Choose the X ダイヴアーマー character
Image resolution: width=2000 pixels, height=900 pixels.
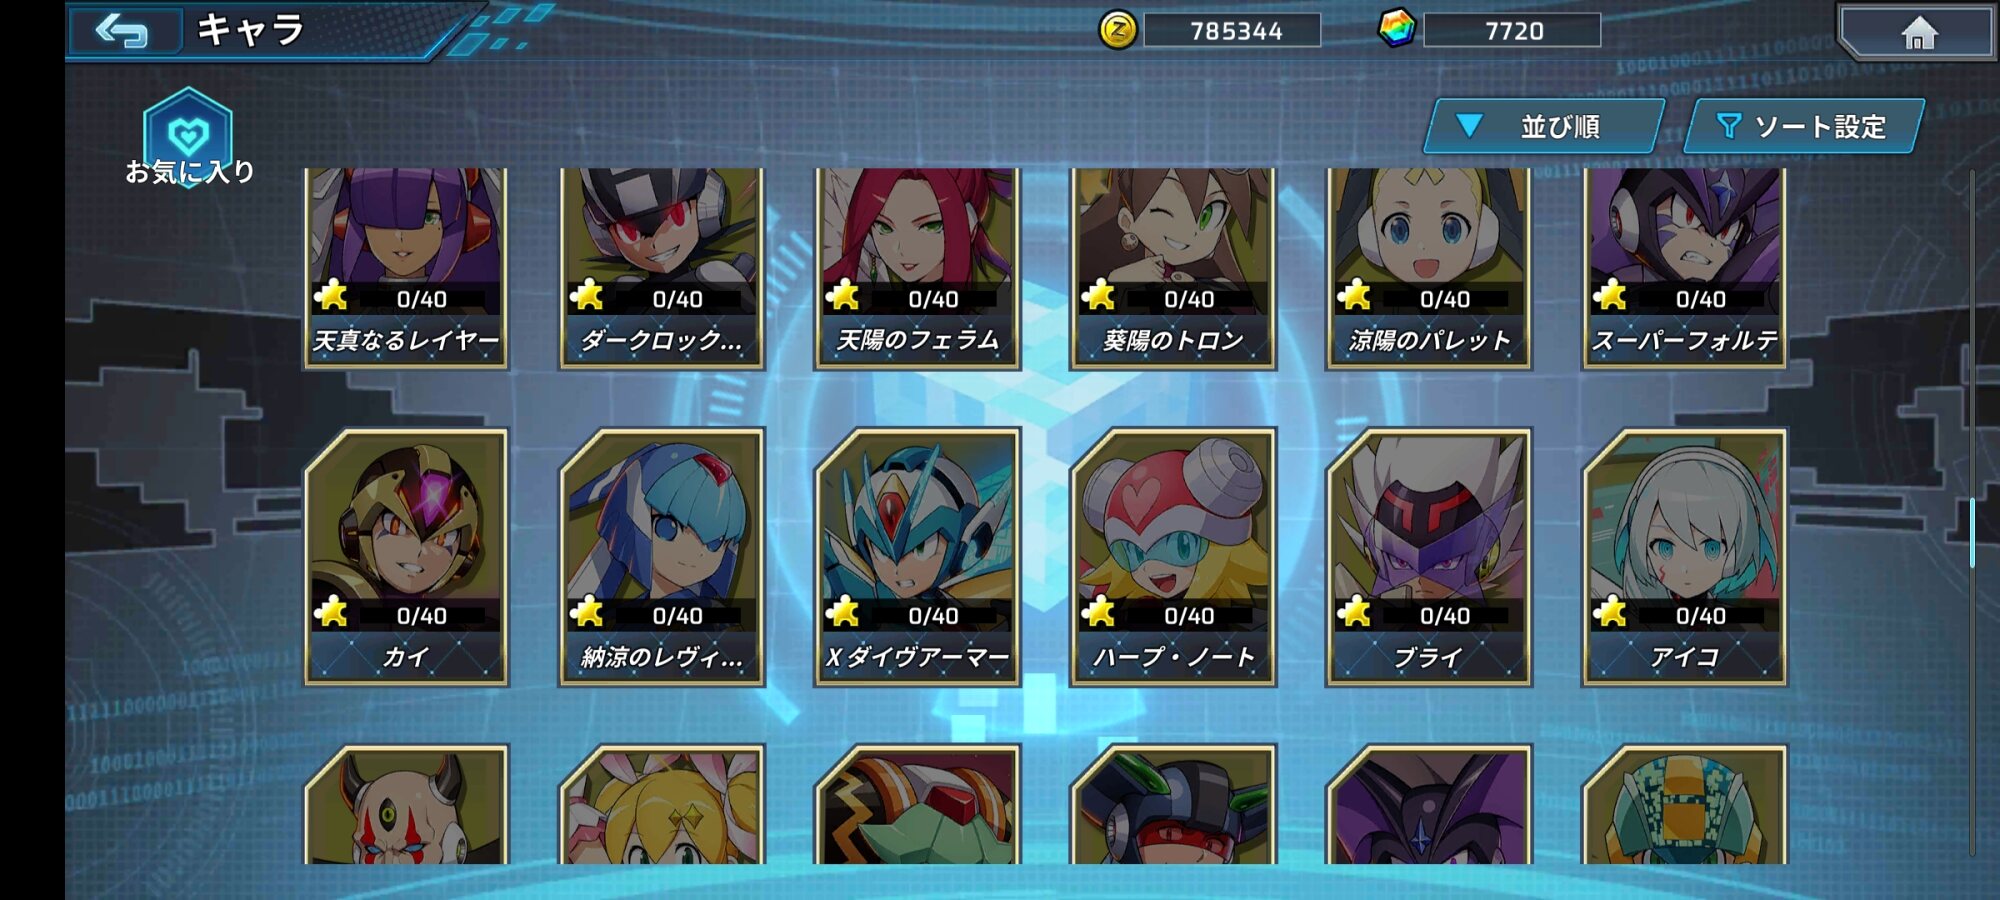tap(918, 557)
